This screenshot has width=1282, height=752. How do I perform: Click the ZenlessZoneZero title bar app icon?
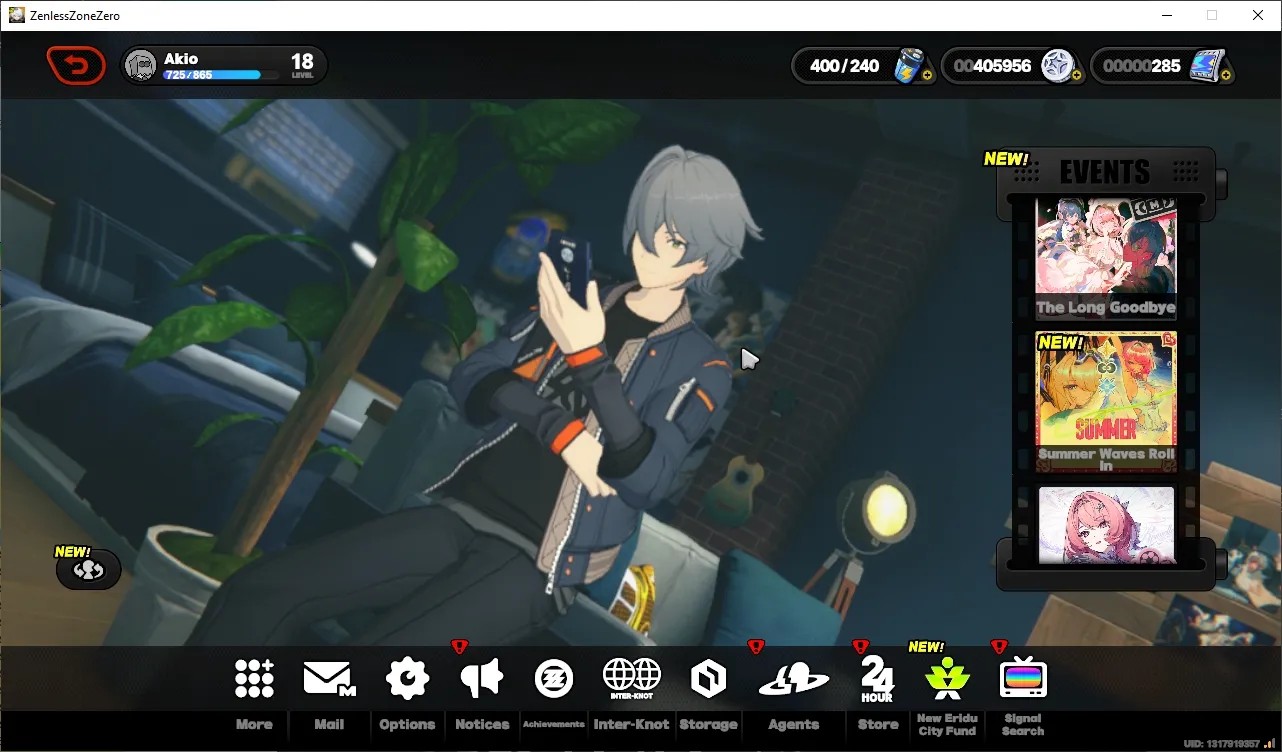click(17, 15)
